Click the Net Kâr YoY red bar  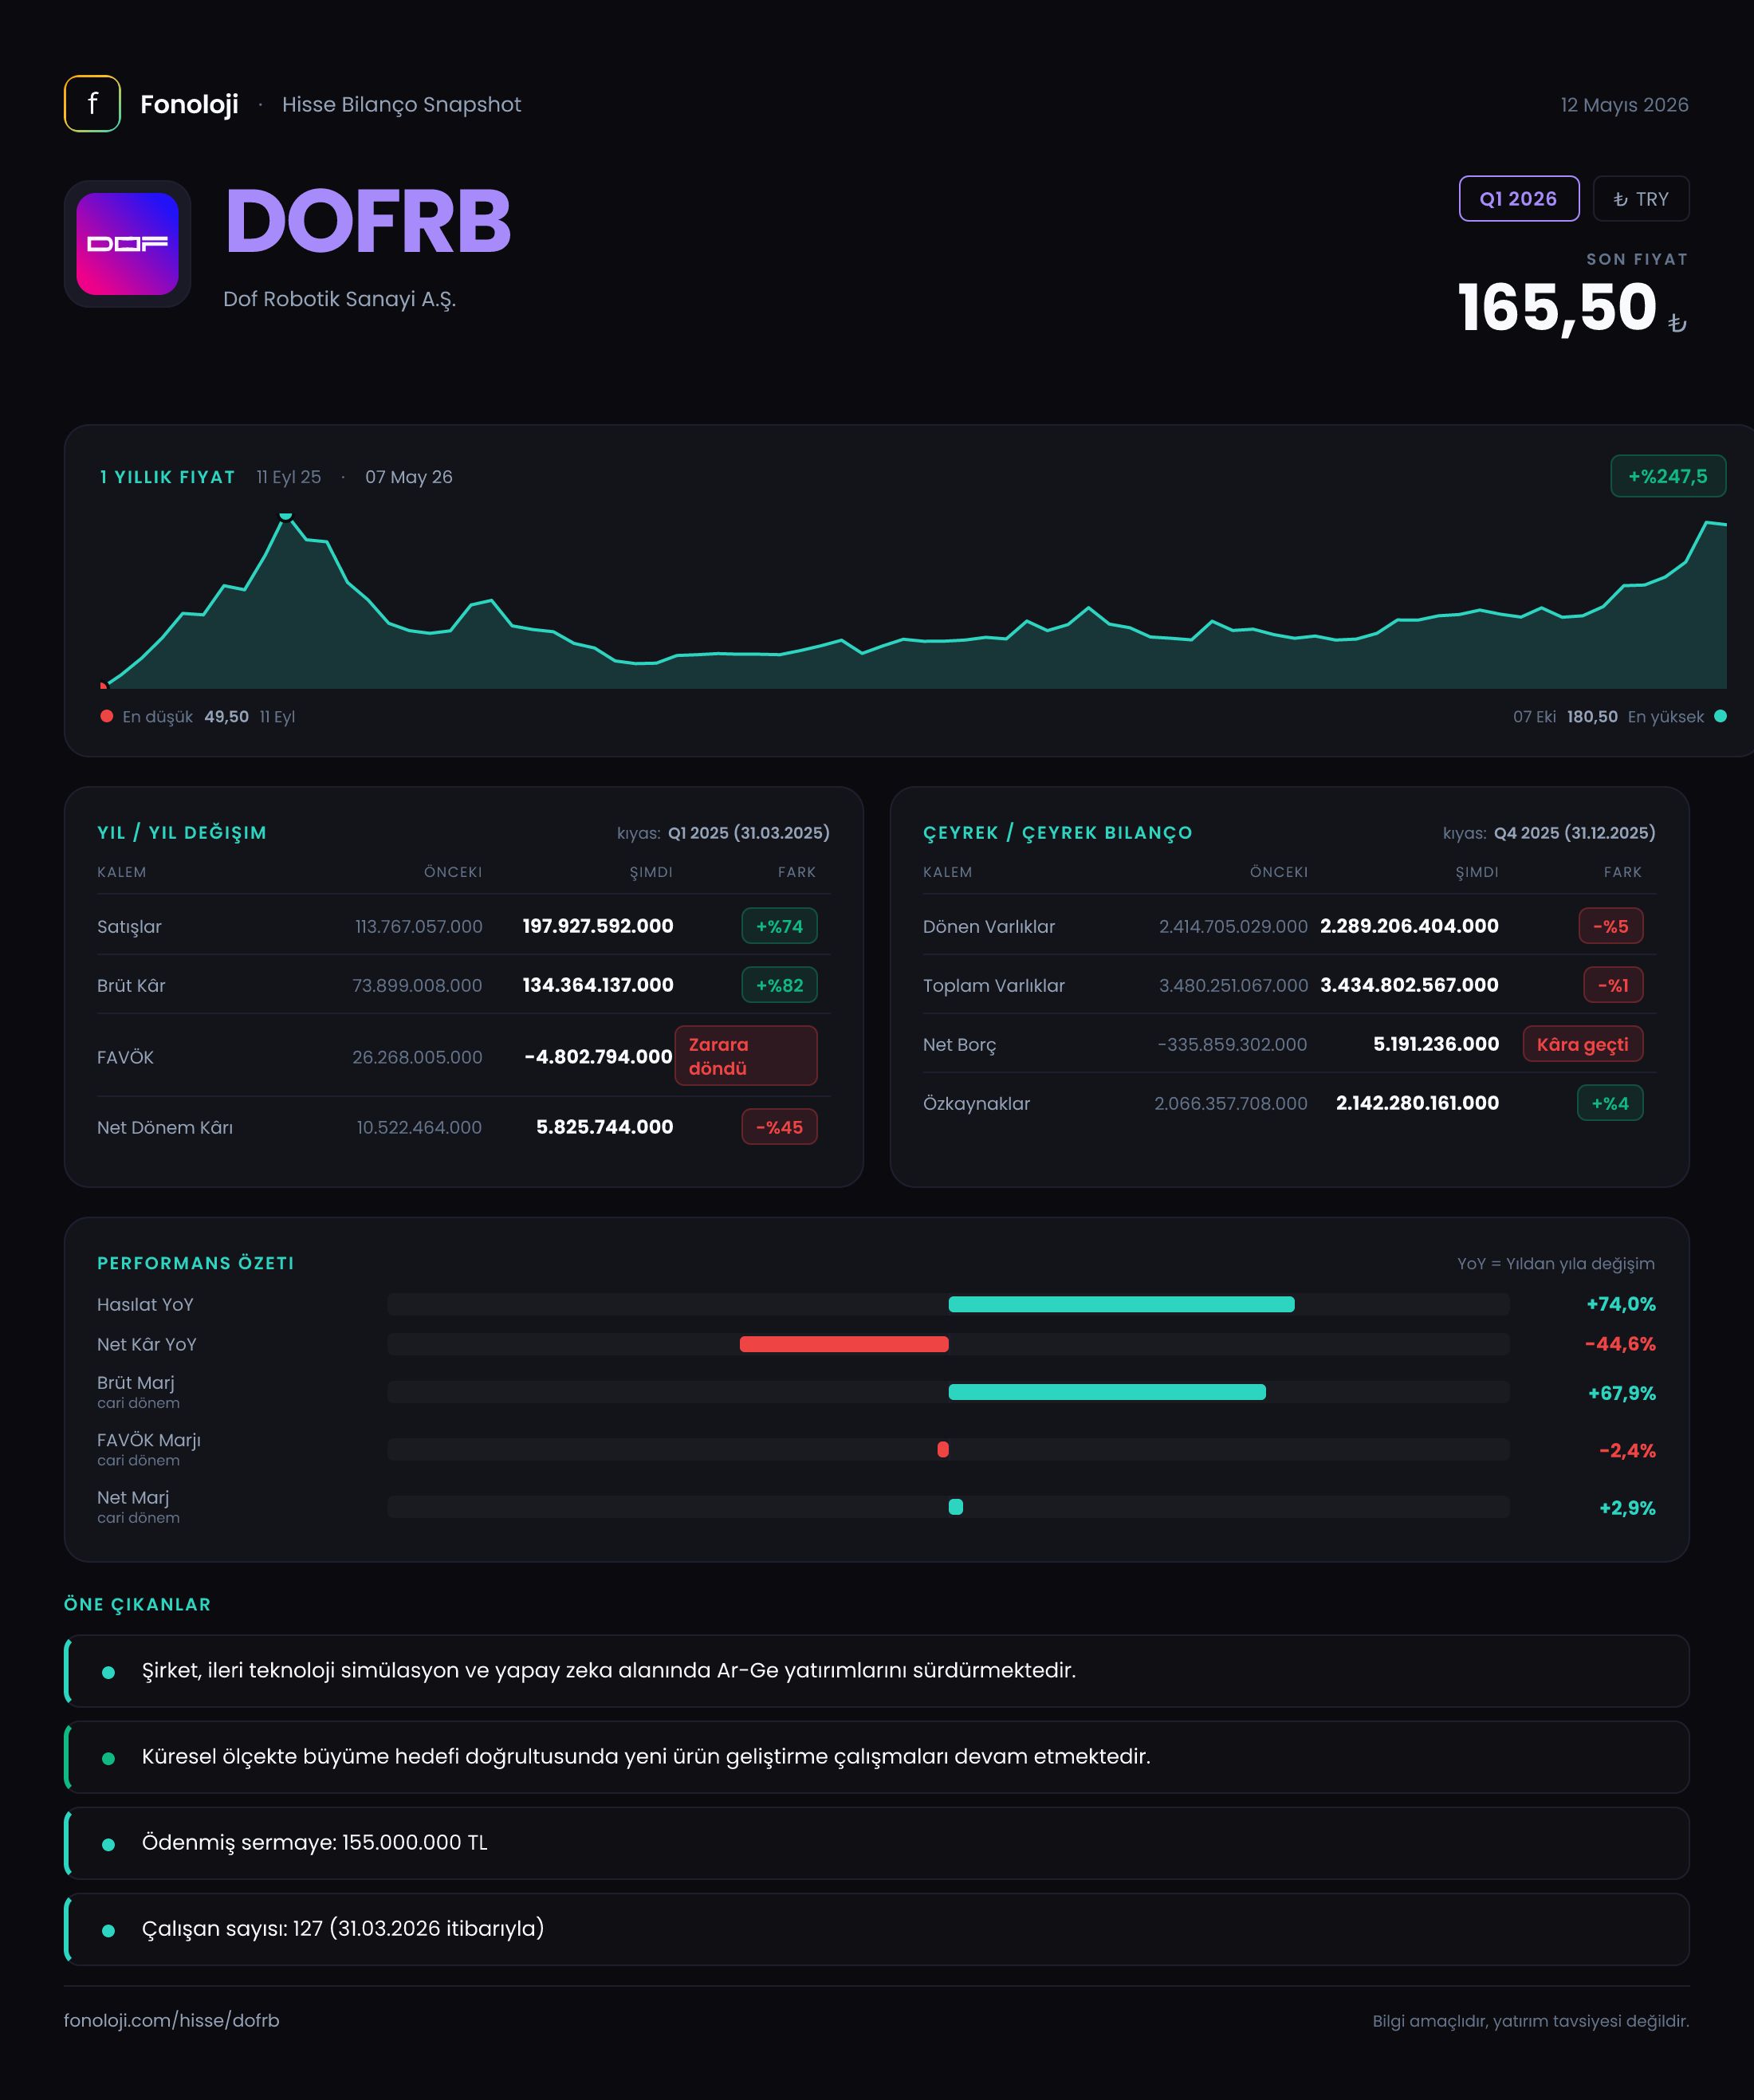(844, 1344)
